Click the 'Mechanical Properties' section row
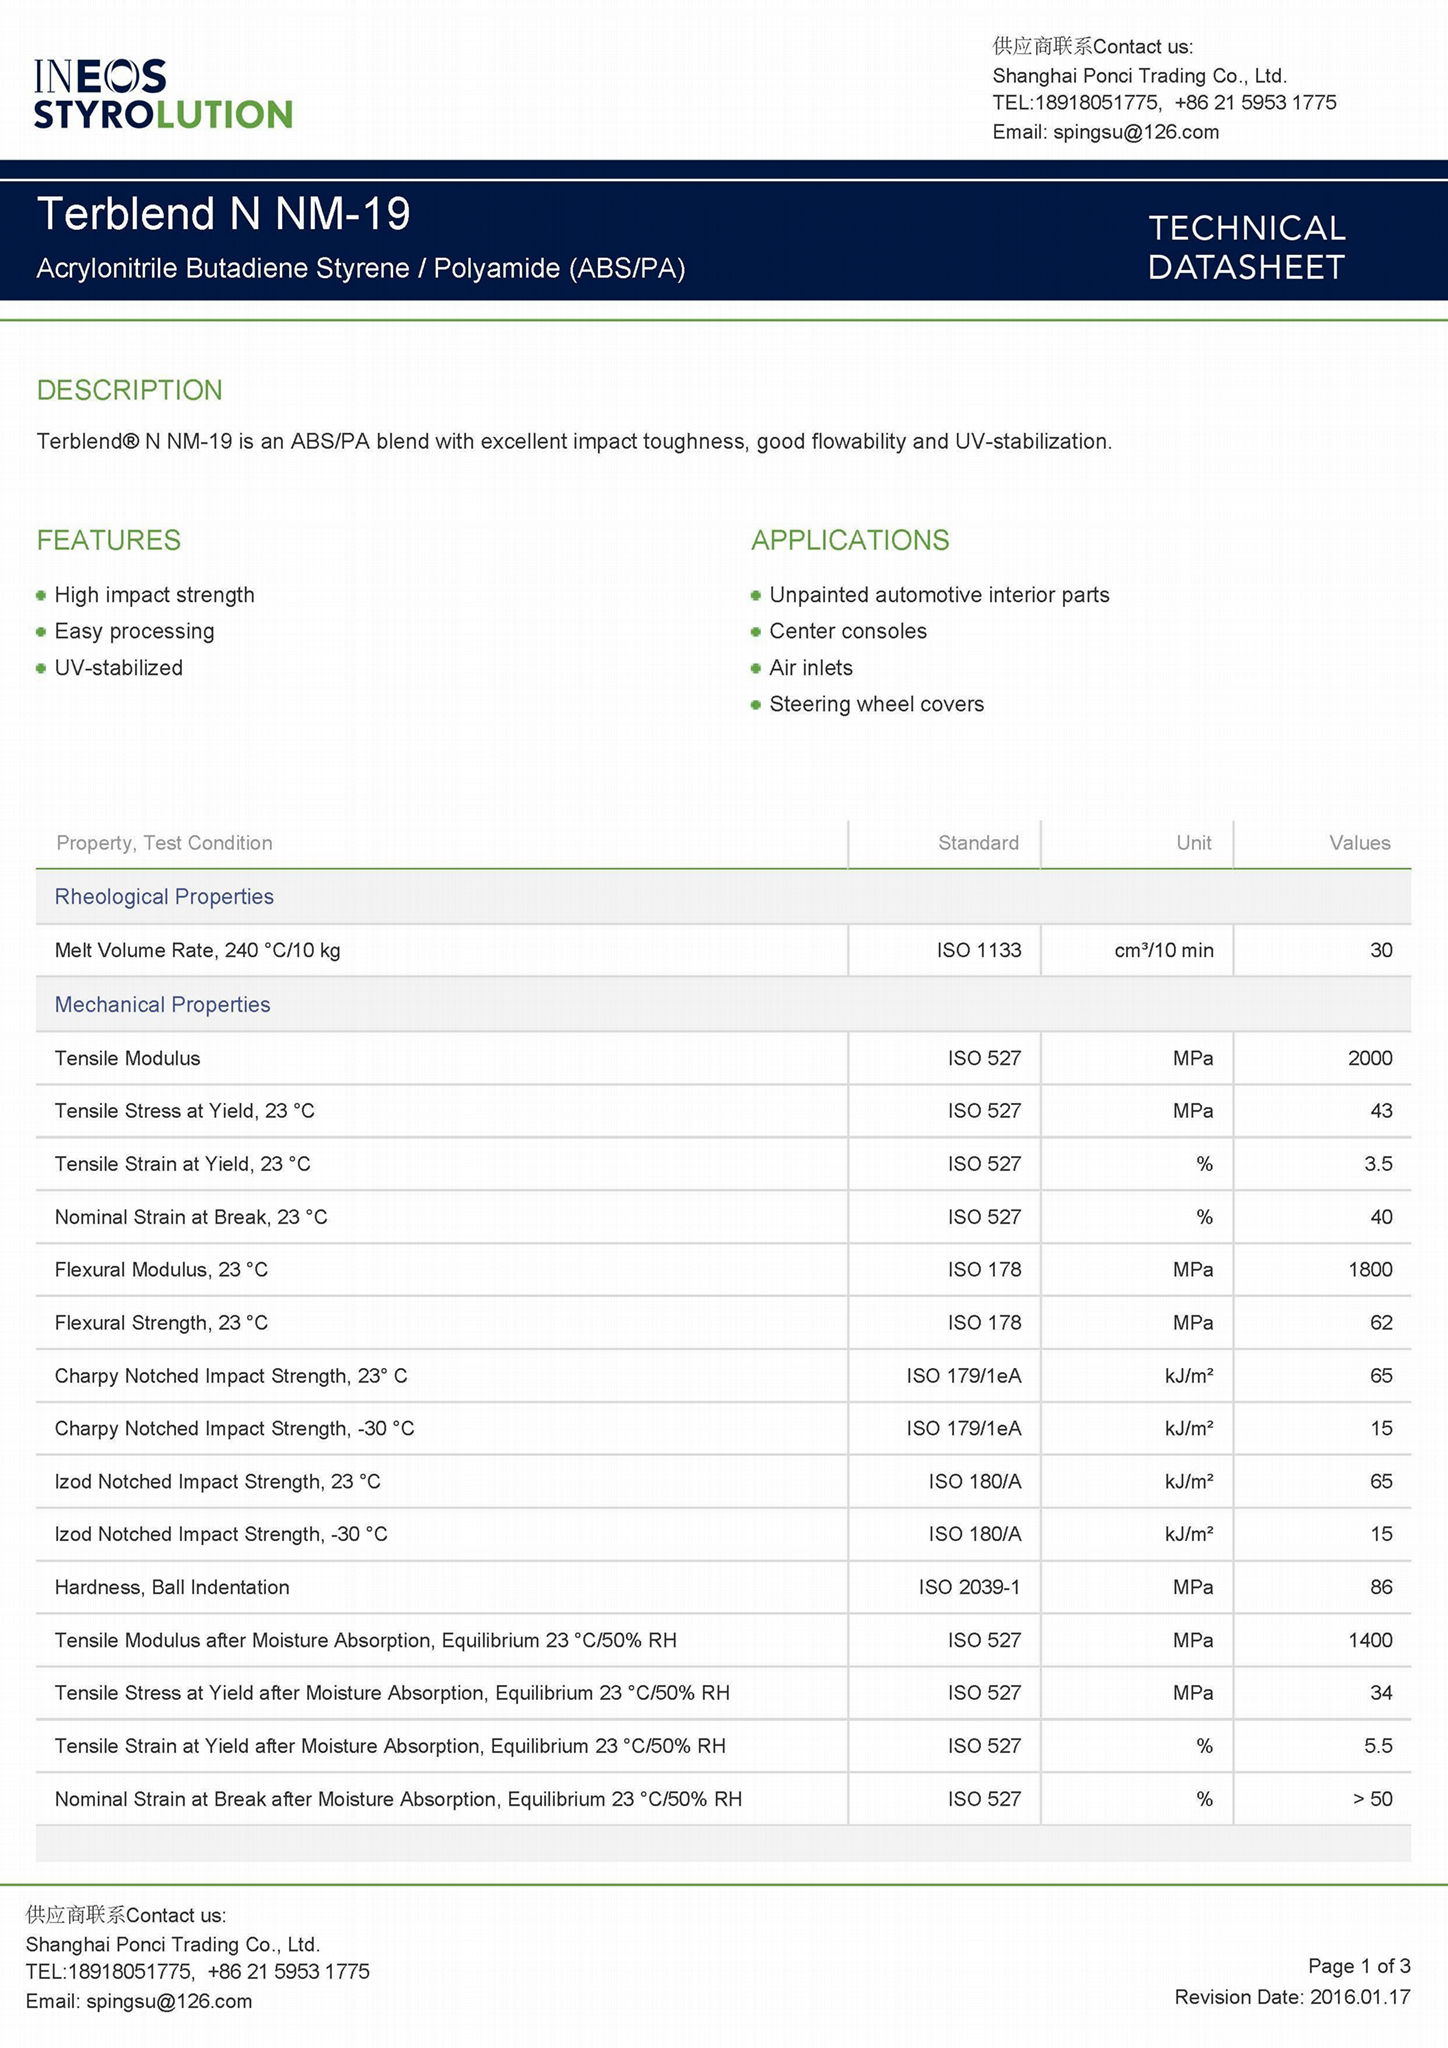This screenshot has width=1448, height=2048. click(723, 1005)
